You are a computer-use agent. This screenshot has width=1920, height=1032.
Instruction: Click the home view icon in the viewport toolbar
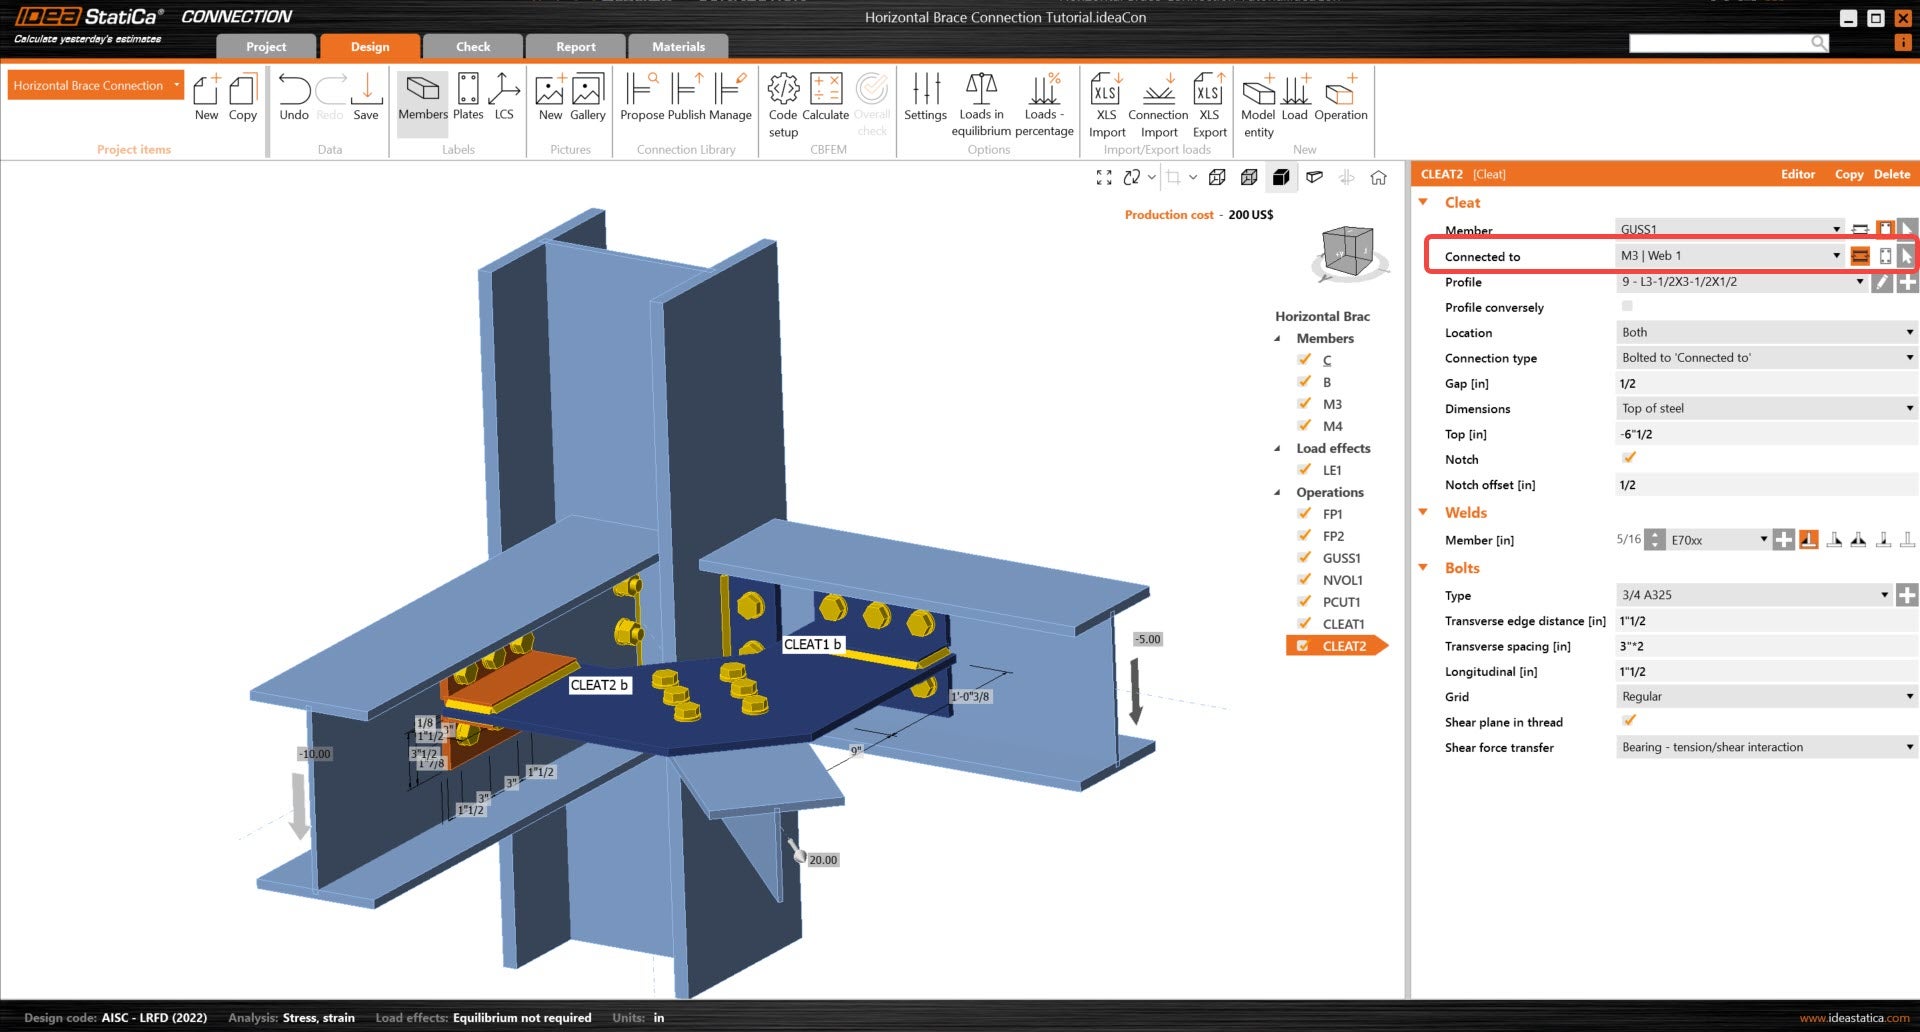tap(1378, 177)
